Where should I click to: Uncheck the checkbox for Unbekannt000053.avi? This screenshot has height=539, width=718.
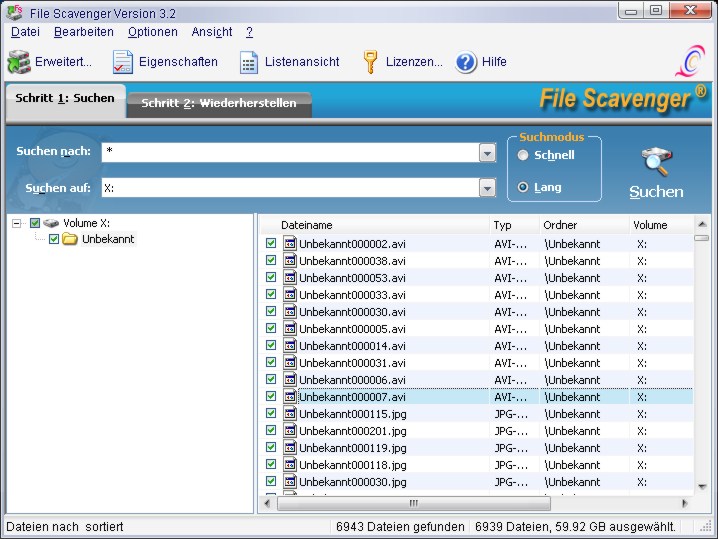271,277
